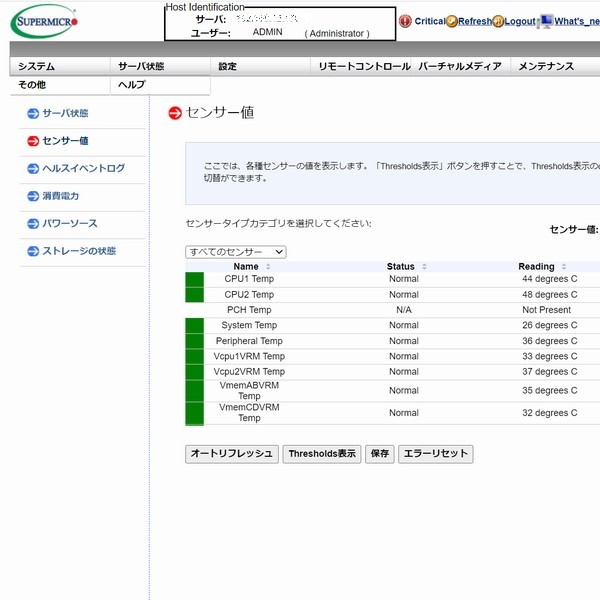Open the メンテナンス menu
The height and width of the screenshot is (600, 600).
tap(546, 66)
